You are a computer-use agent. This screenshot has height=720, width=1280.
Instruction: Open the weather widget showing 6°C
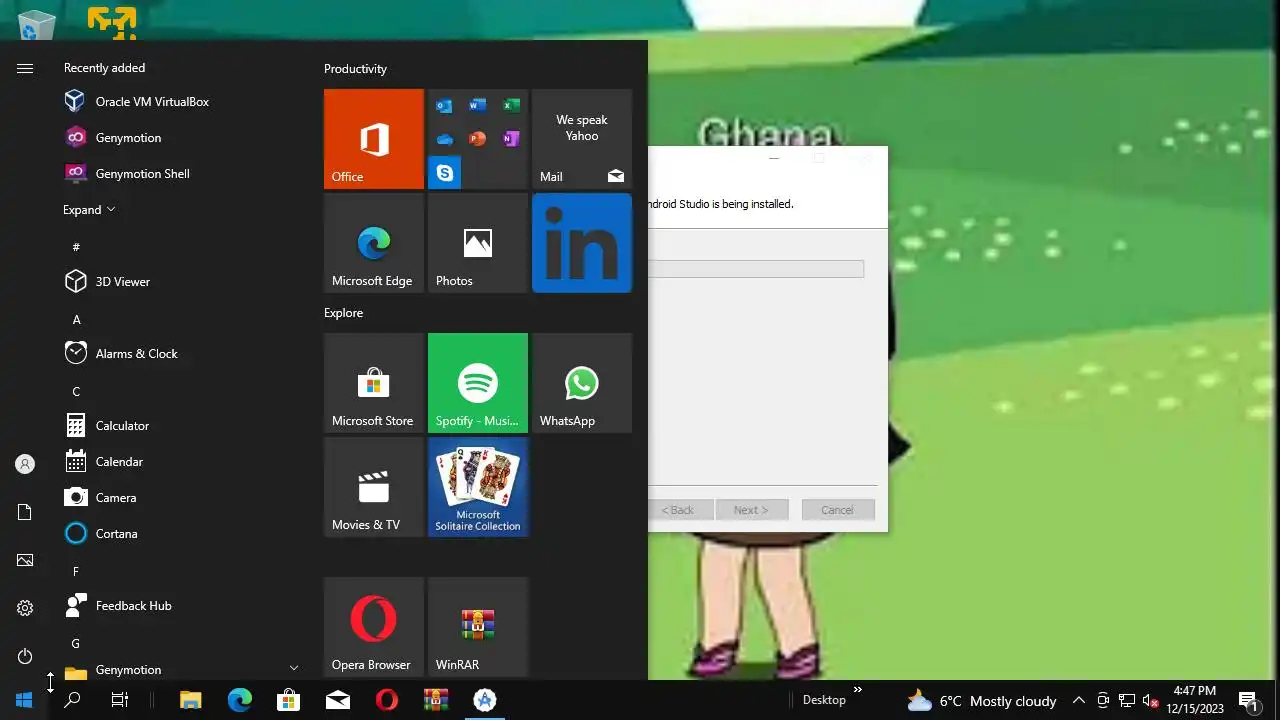tap(981, 701)
